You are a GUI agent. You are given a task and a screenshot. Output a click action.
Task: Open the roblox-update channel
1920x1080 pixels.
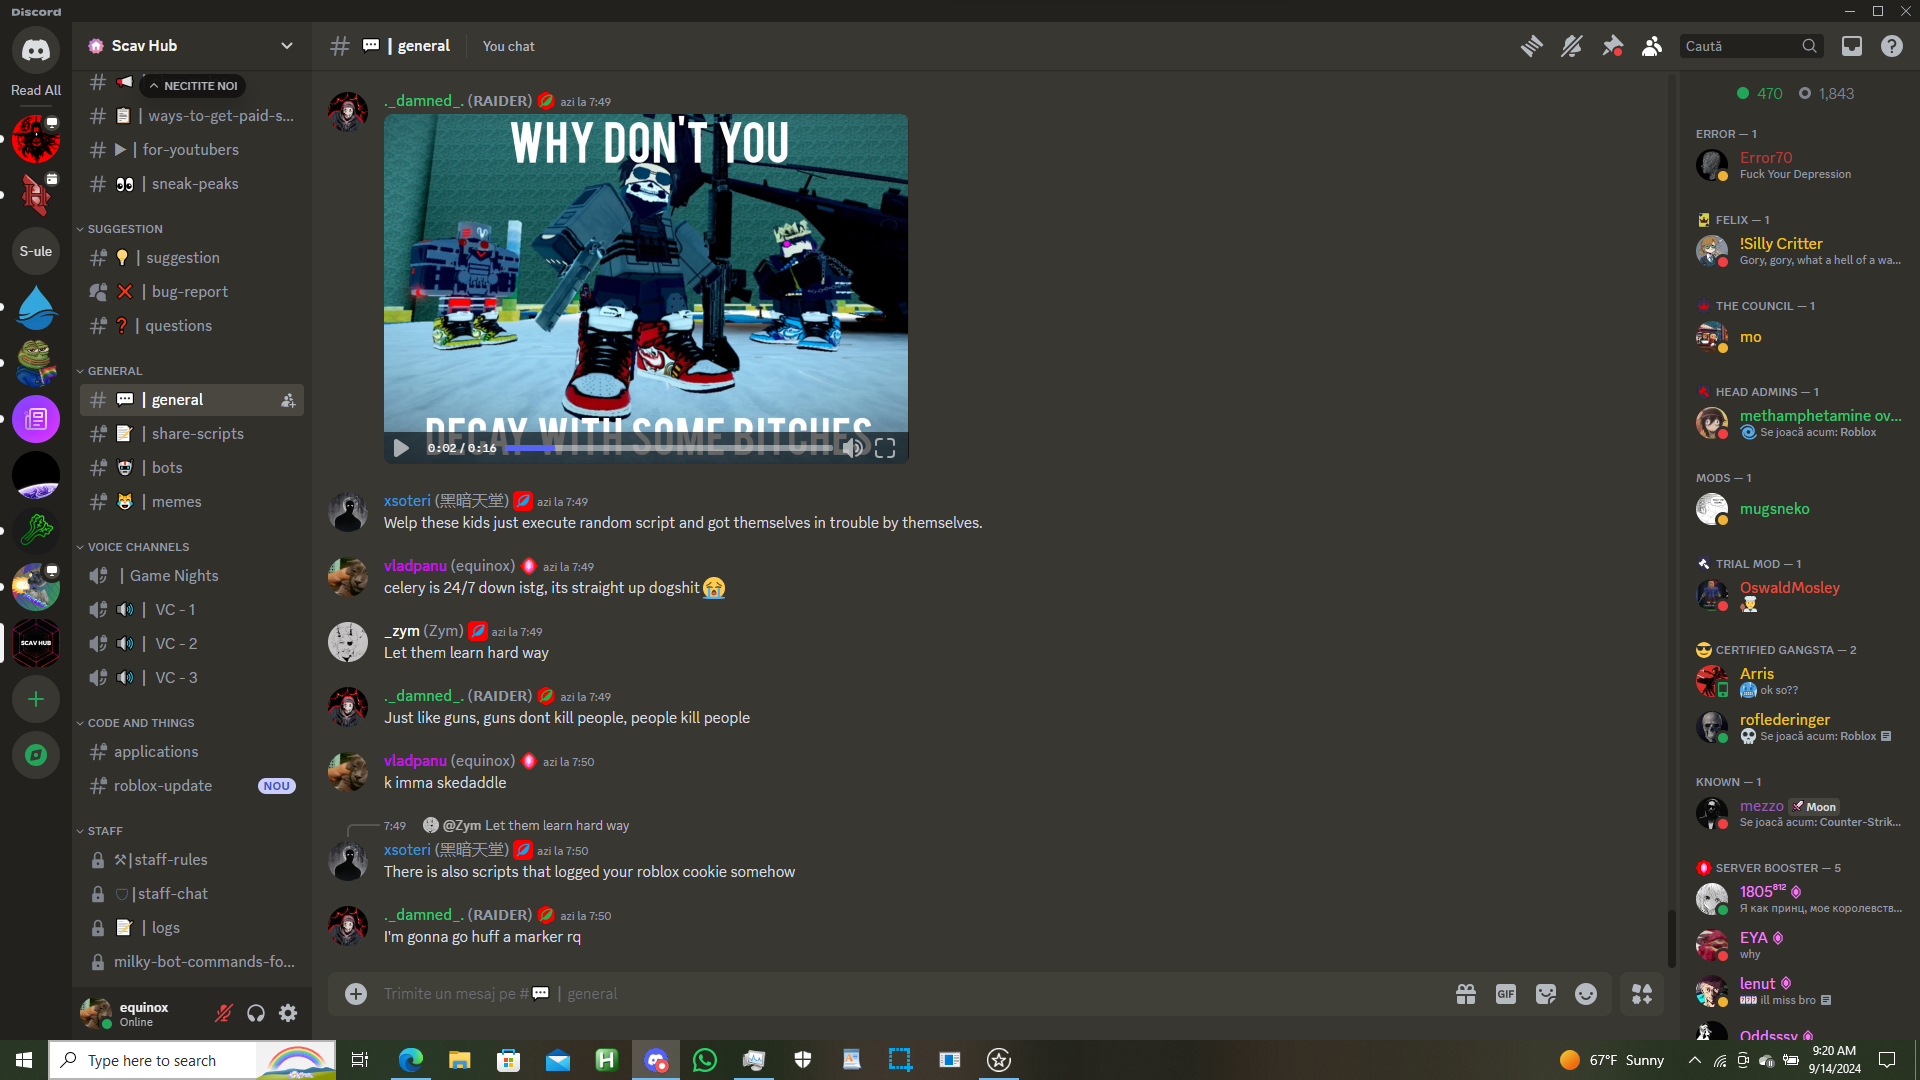coord(163,786)
